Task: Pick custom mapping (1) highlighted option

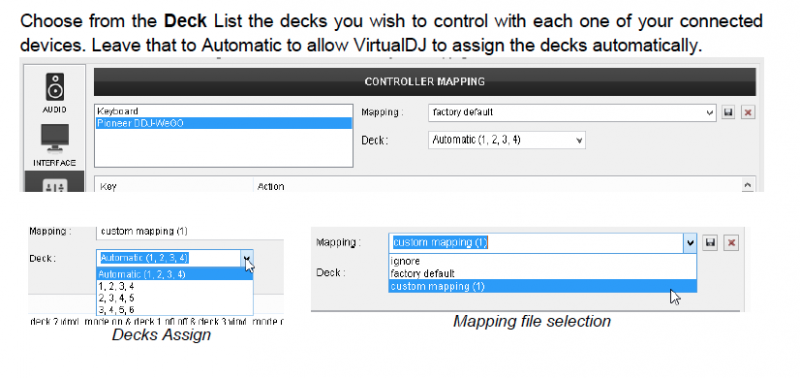Action: click(542, 286)
